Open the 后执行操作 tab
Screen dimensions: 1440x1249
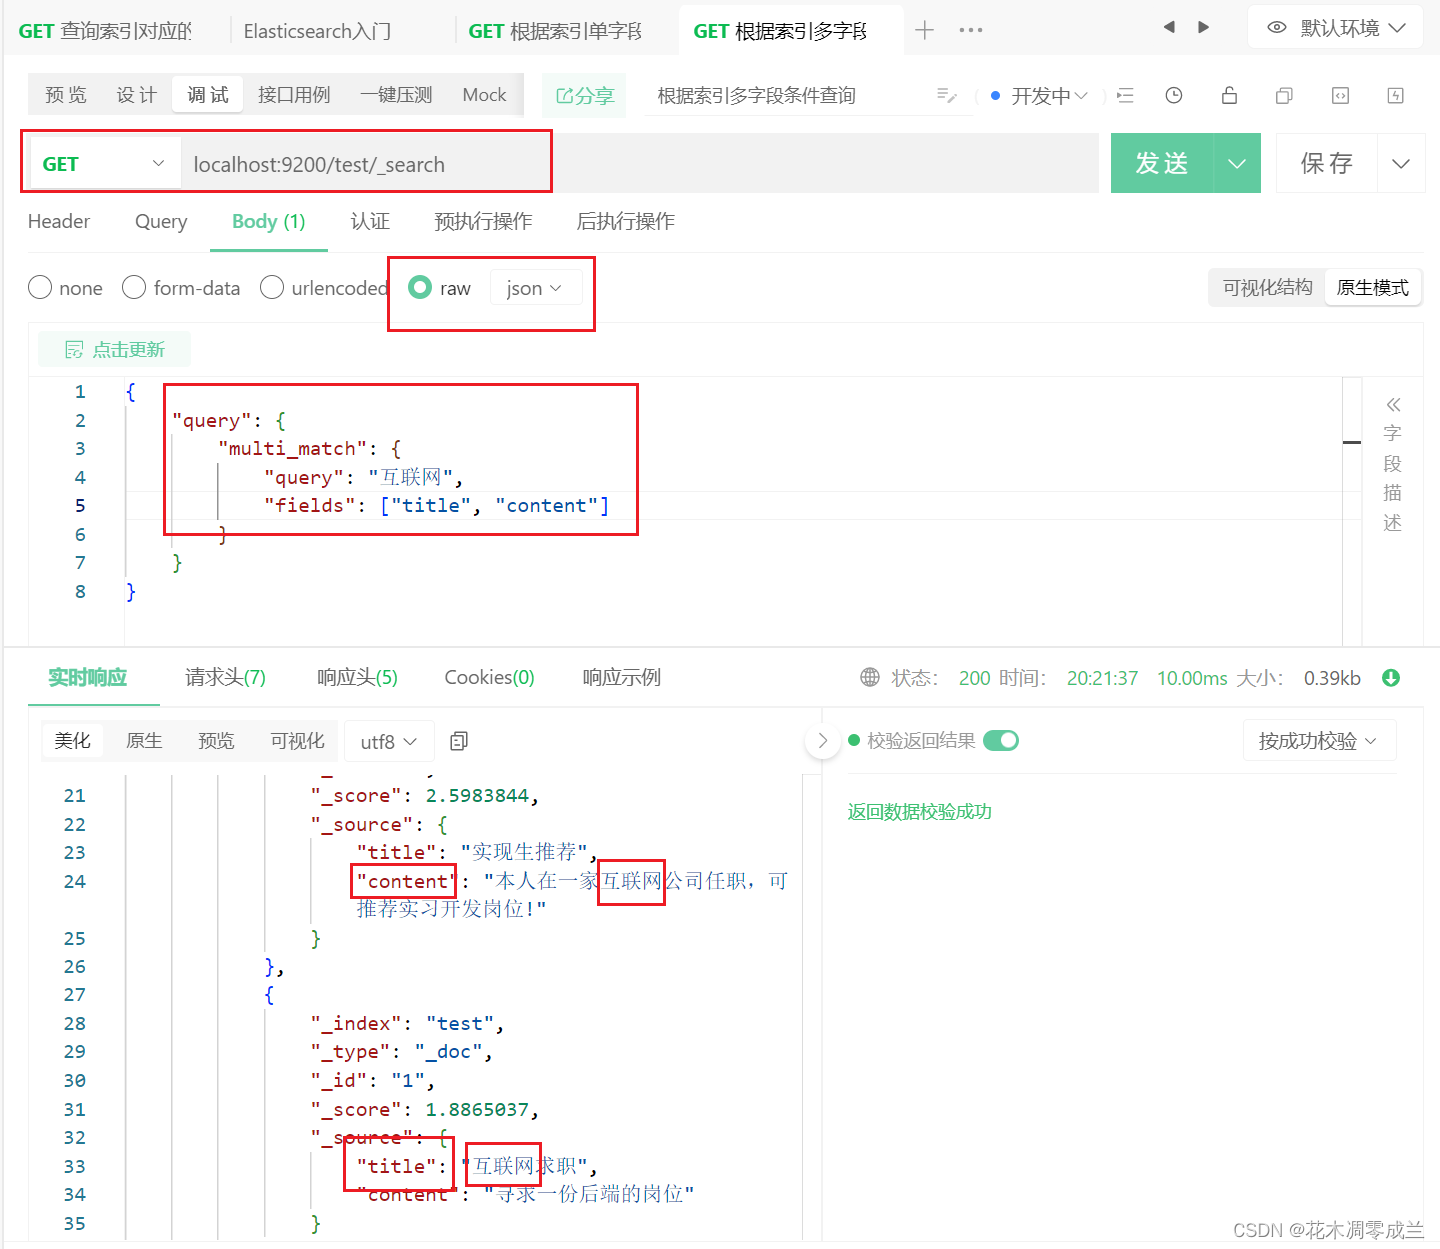pos(626,221)
